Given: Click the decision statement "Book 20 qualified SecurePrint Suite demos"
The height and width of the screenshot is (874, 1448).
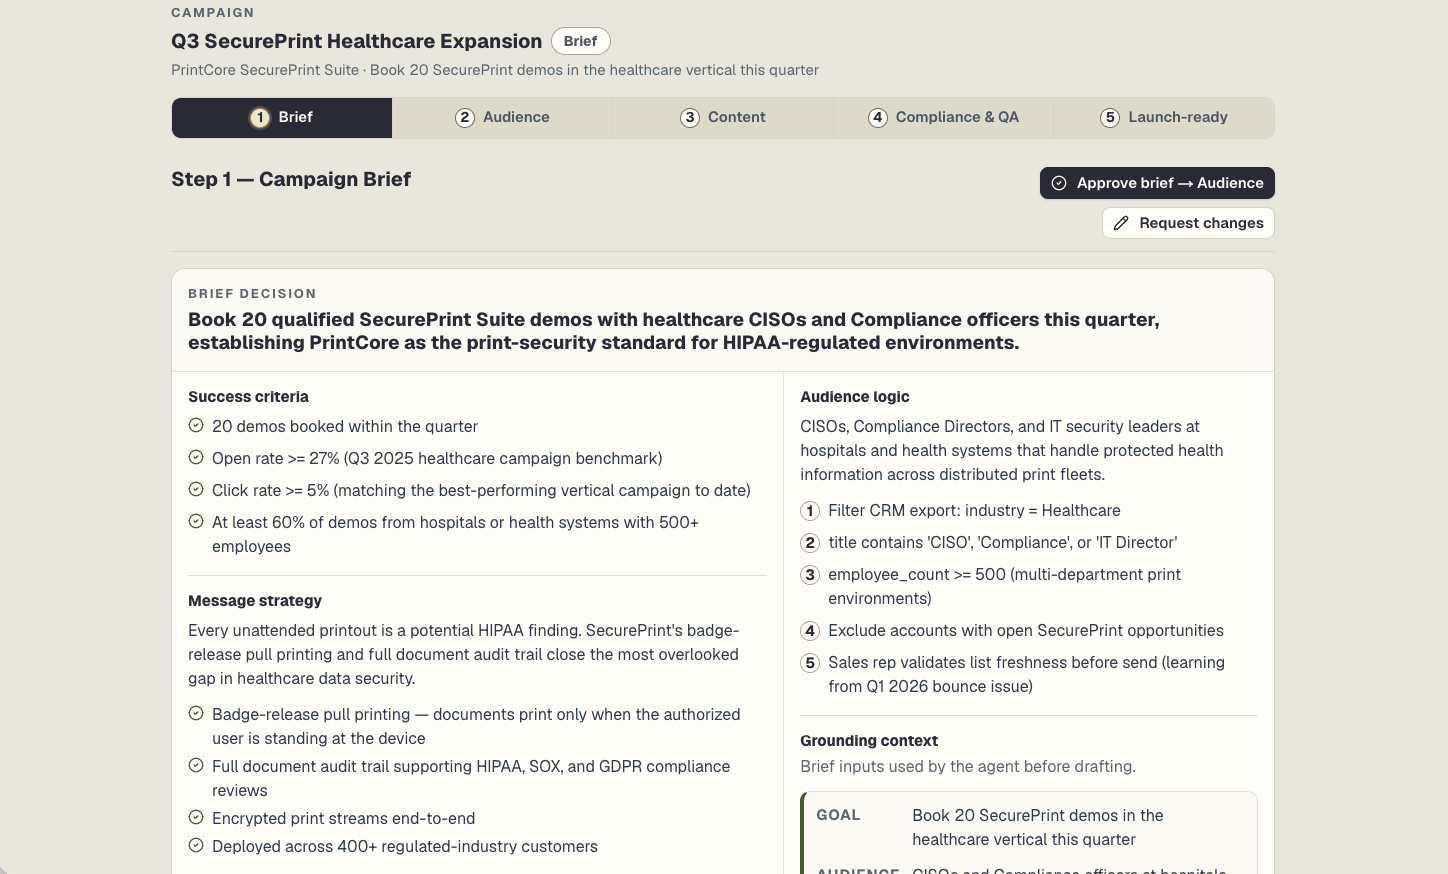Looking at the screenshot, I should click(674, 331).
